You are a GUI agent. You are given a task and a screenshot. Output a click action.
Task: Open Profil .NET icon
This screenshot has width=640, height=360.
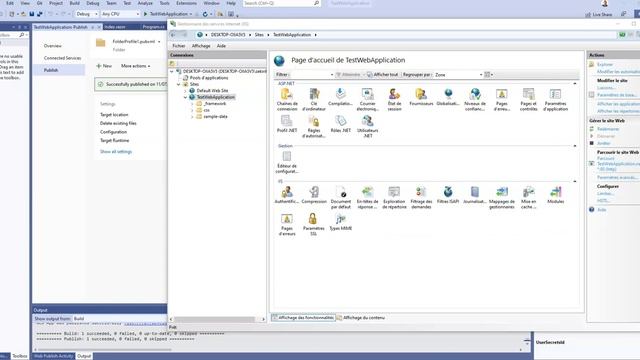pos(287,124)
